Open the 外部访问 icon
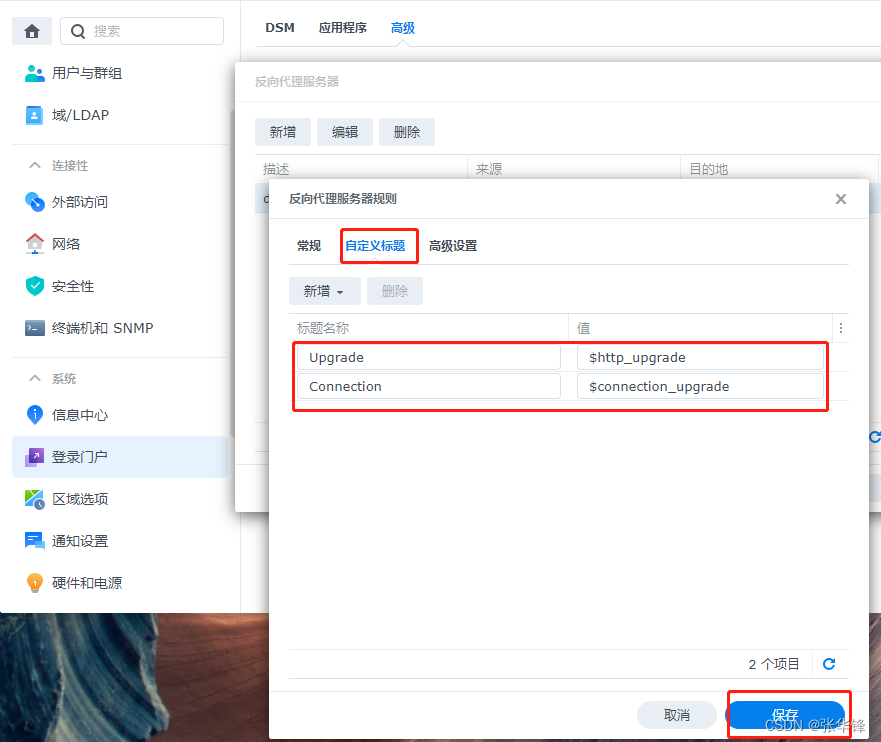Screen dimensions: 881x742 tap(35, 202)
